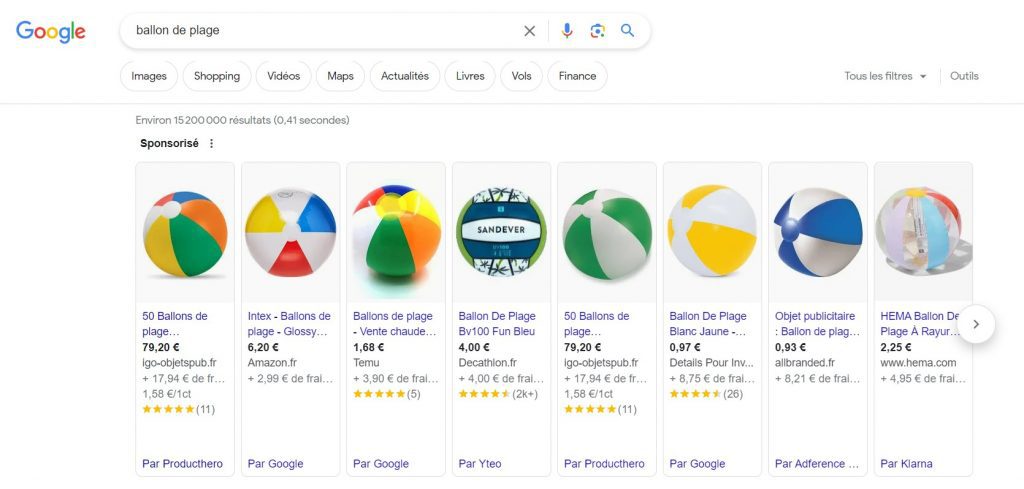Switch to the Images tab
Image resolution: width=1024 pixels, height=489 pixels.
149,76
